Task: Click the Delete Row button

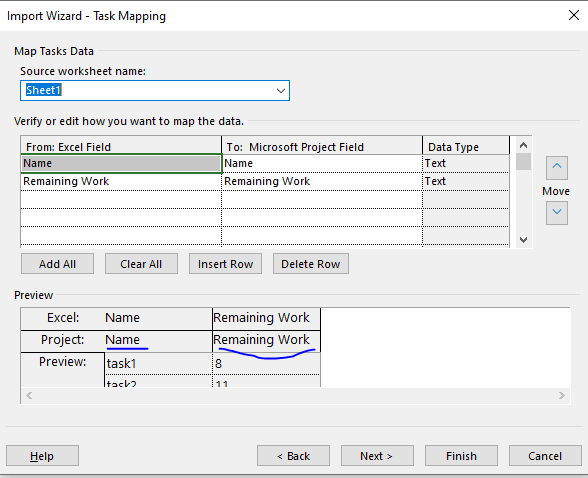Action: tap(311, 264)
